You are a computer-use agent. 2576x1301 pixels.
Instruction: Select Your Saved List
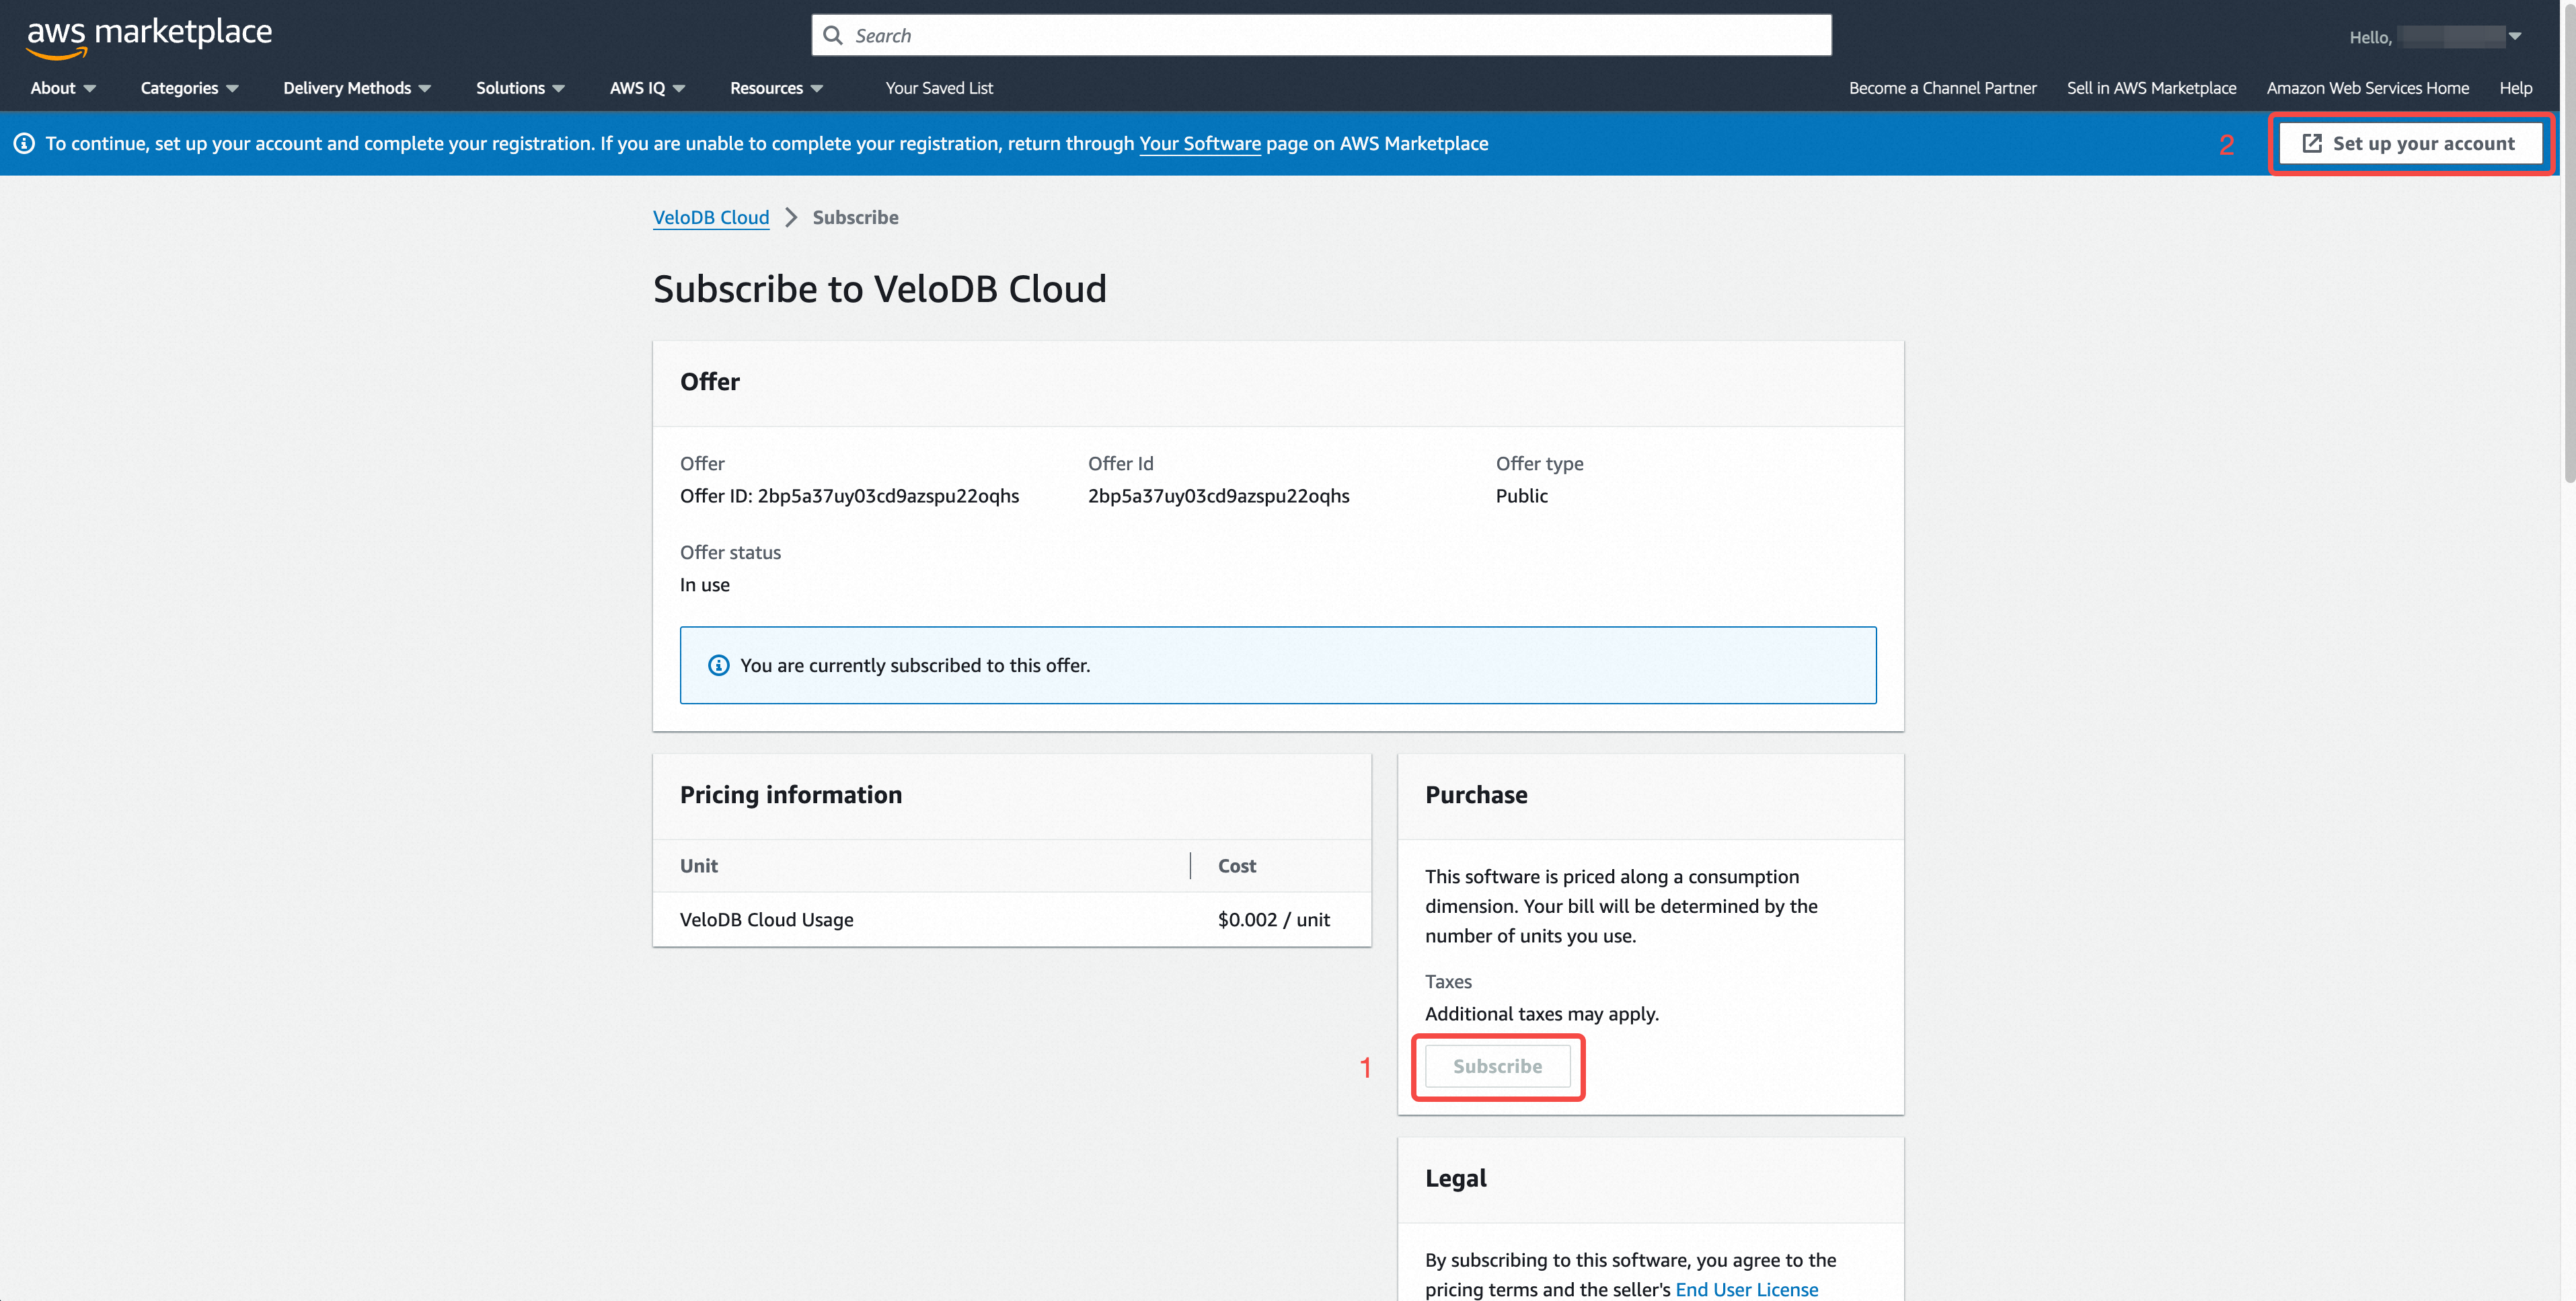[x=939, y=88]
